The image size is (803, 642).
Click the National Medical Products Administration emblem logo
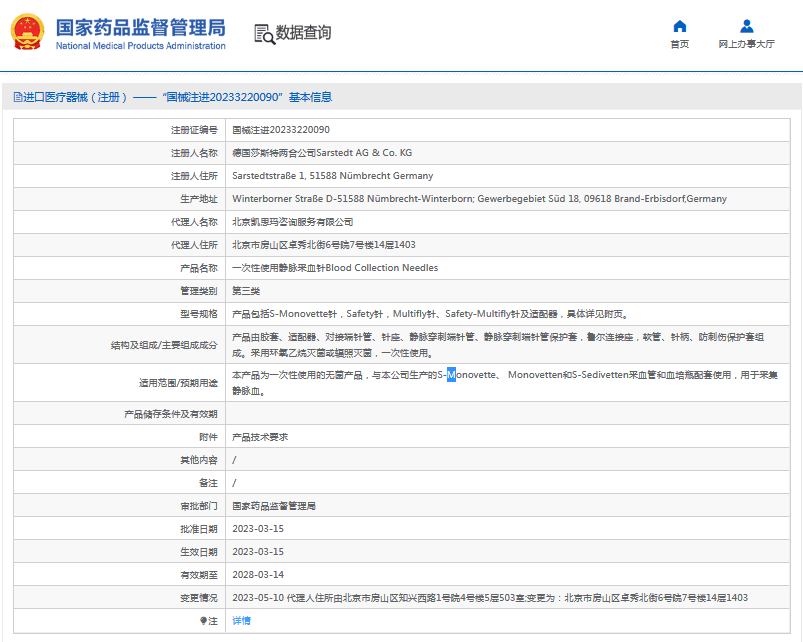click(x=27, y=31)
